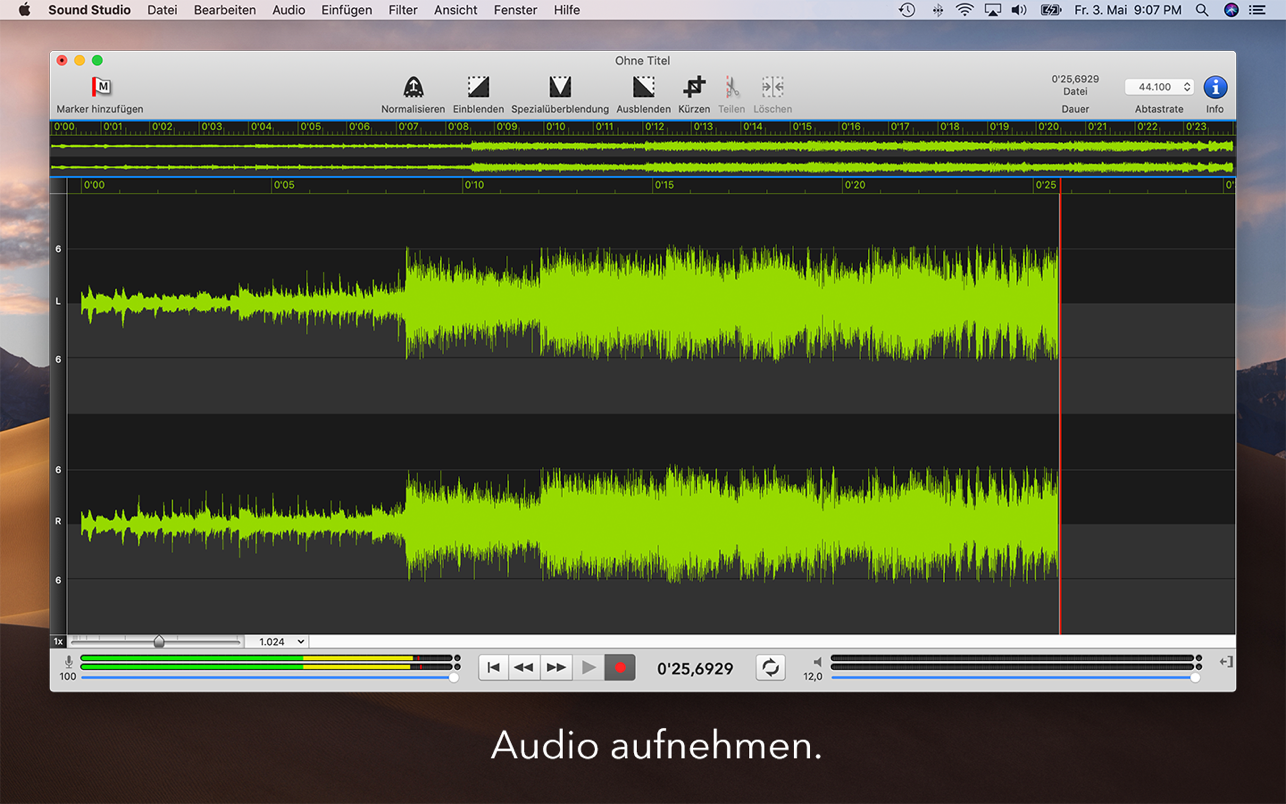Click the Ausblenden fade-out icon
Viewport: 1286px width, 804px height.
pyautogui.click(x=643, y=87)
